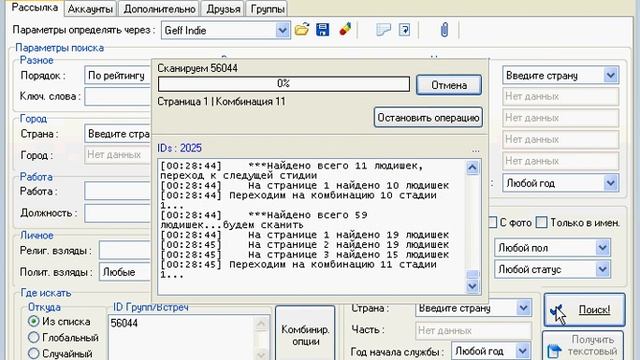Click the Поиск! button

coord(584,310)
